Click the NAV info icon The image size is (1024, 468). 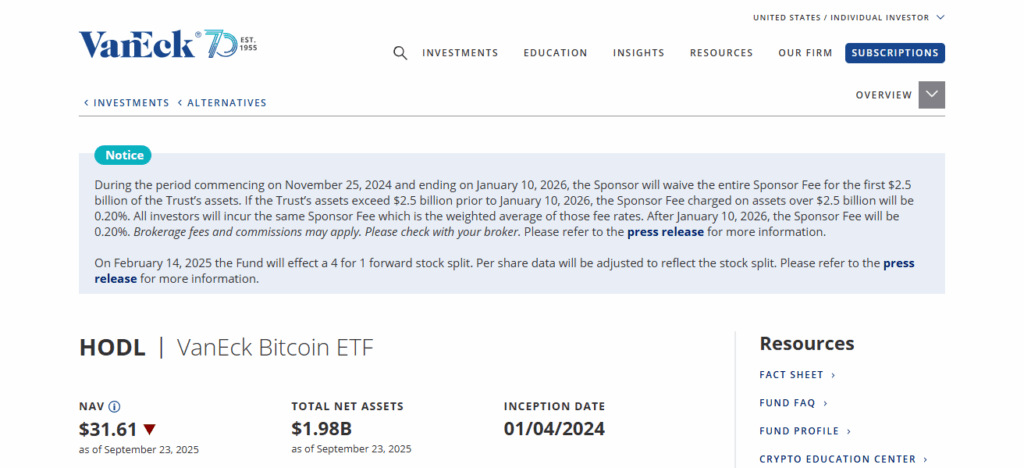pos(114,407)
